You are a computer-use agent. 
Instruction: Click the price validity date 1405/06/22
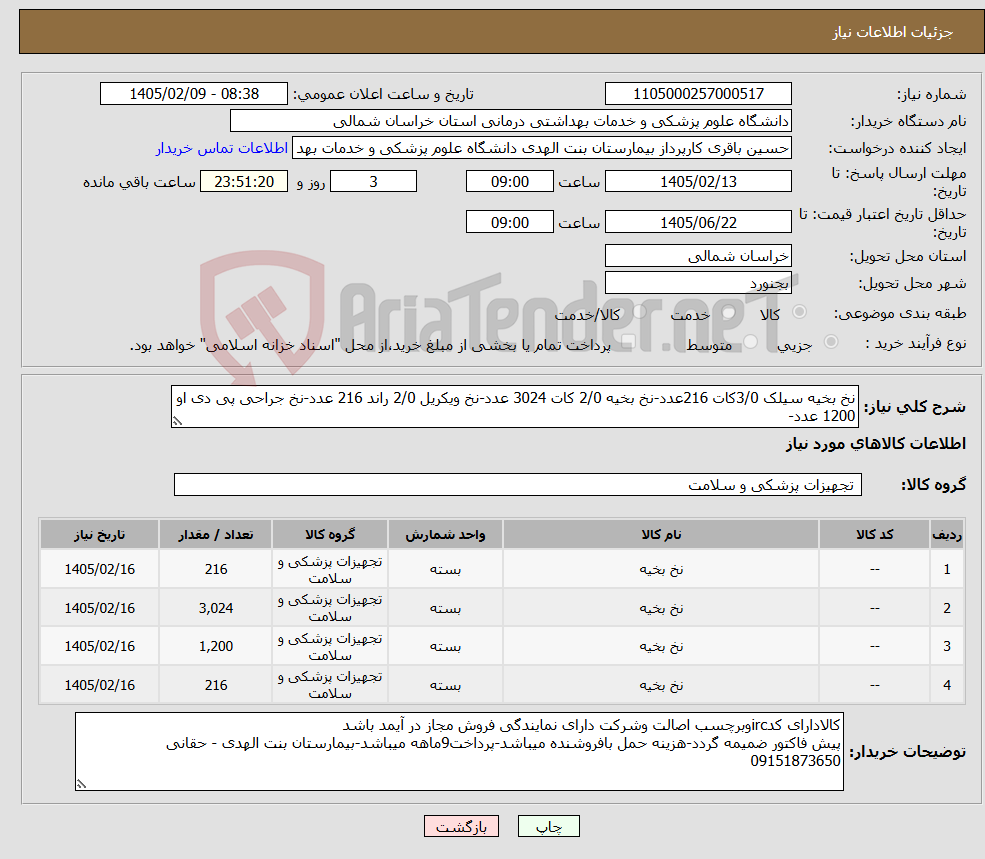point(698,222)
